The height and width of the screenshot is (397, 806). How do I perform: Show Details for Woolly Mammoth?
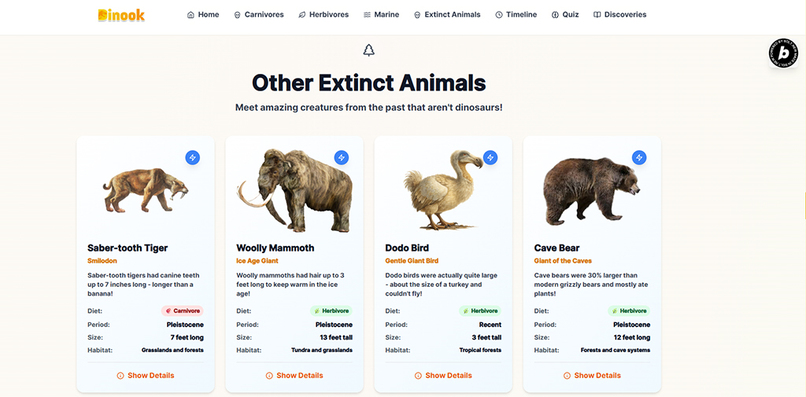point(294,375)
